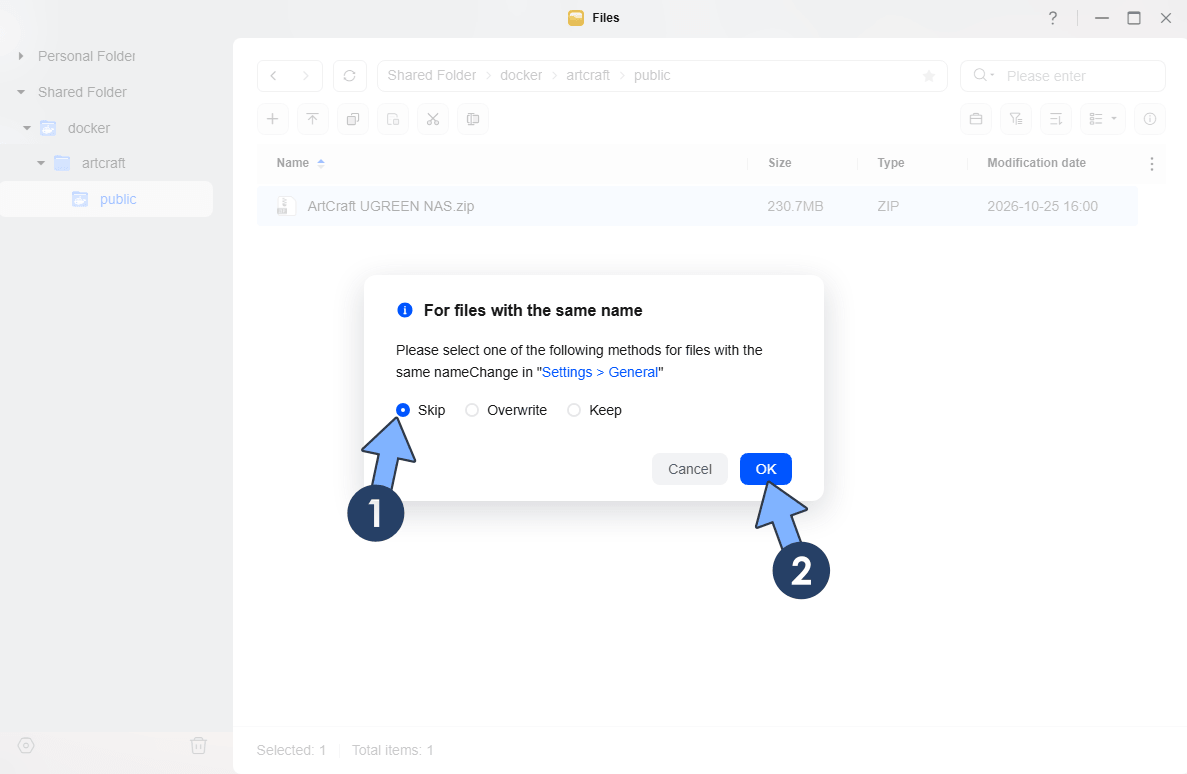1187x774 pixels.
Task: Select the public folder in the sidebar
Action: (x=106, y=199)
